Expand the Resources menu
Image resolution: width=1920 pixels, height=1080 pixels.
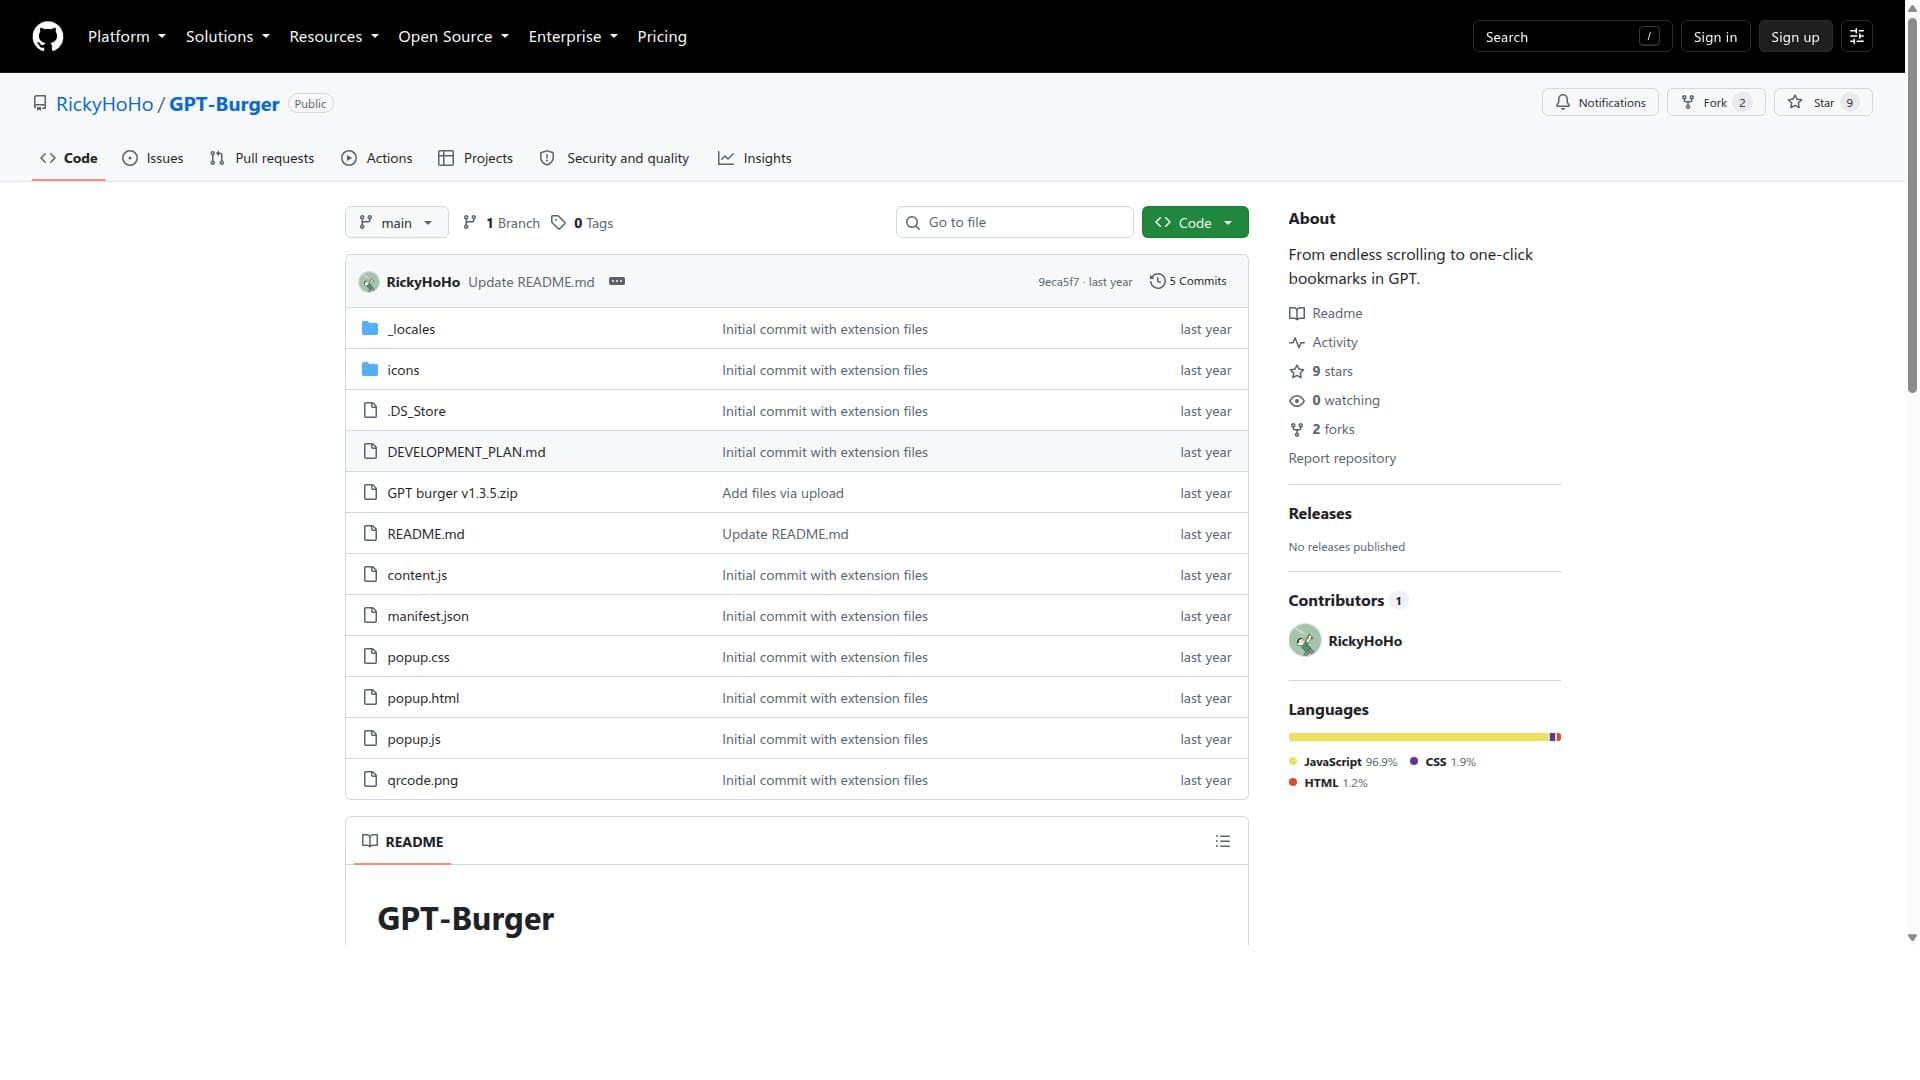(334, 37)
